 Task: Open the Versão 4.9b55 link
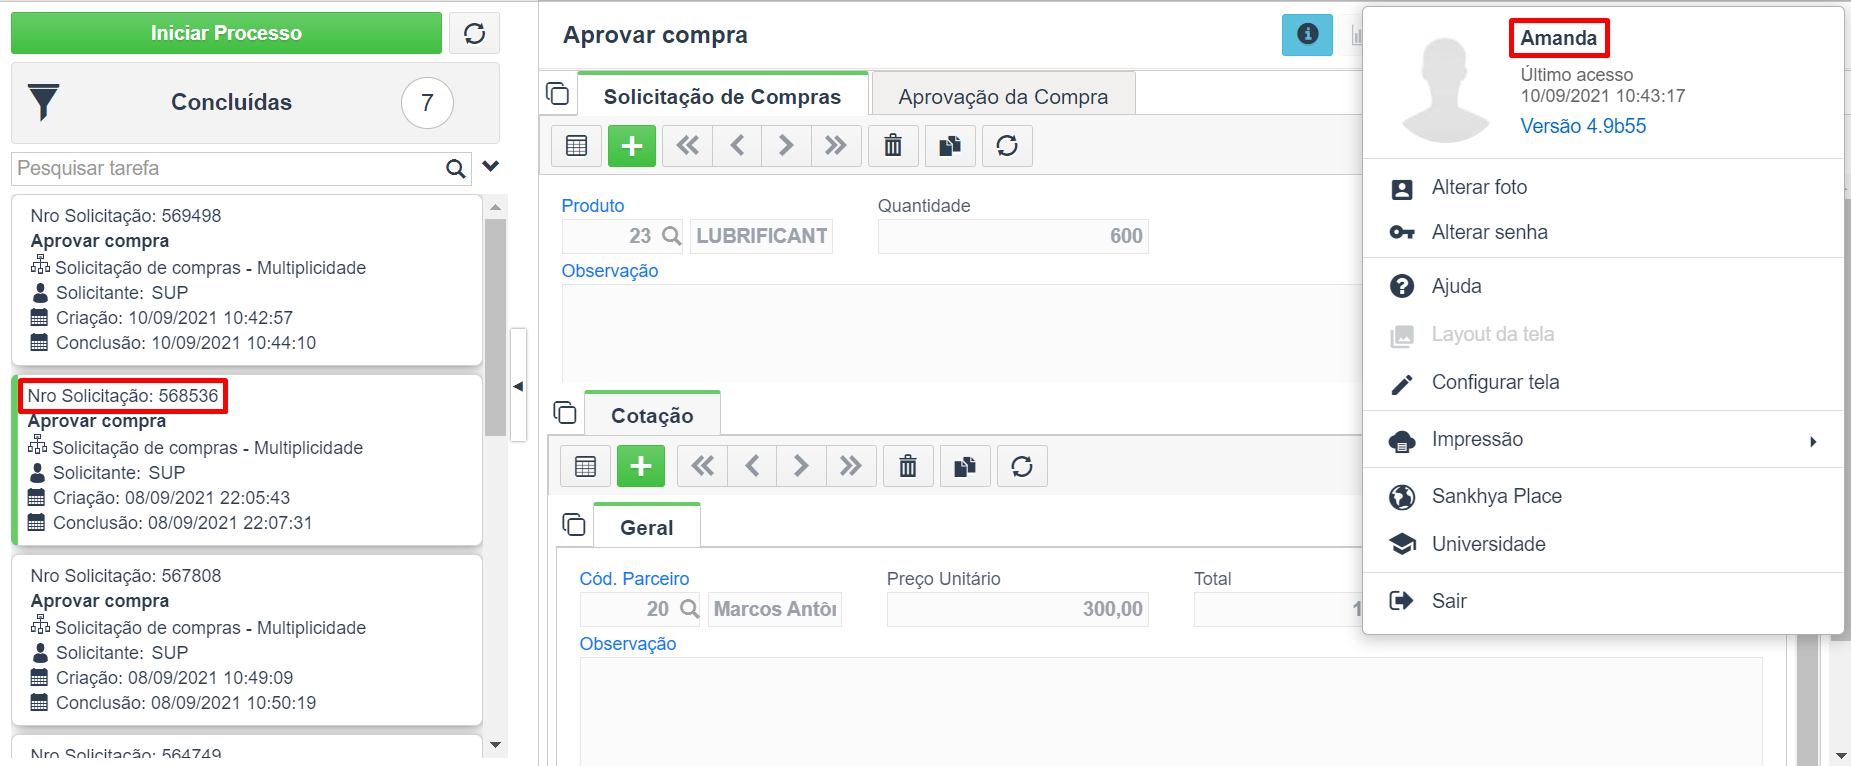[x=1583, y=126]
